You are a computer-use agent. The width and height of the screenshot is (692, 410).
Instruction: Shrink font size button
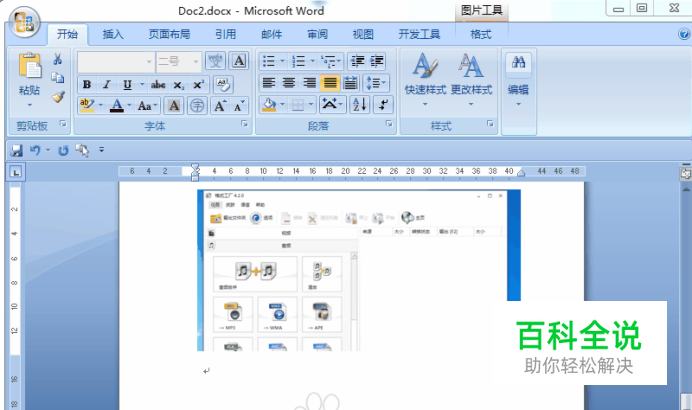pyautogui.click(x=239, y=105)
